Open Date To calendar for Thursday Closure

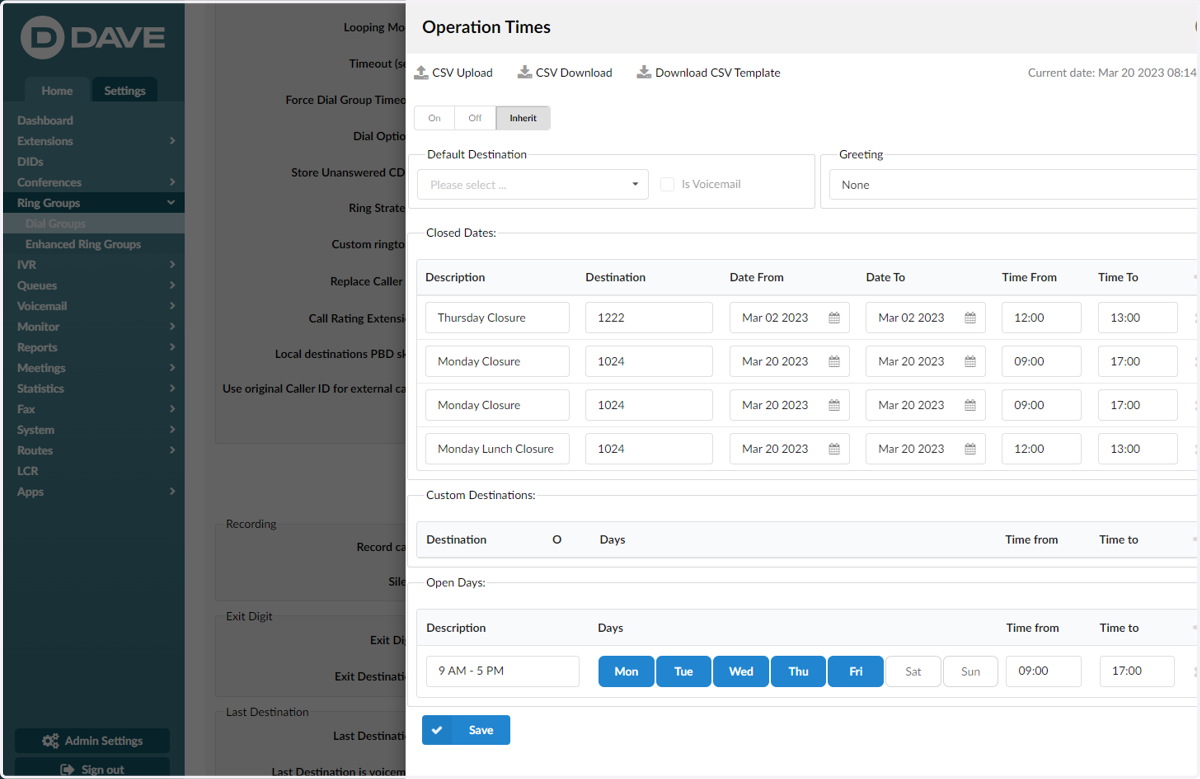coord(970,318)
